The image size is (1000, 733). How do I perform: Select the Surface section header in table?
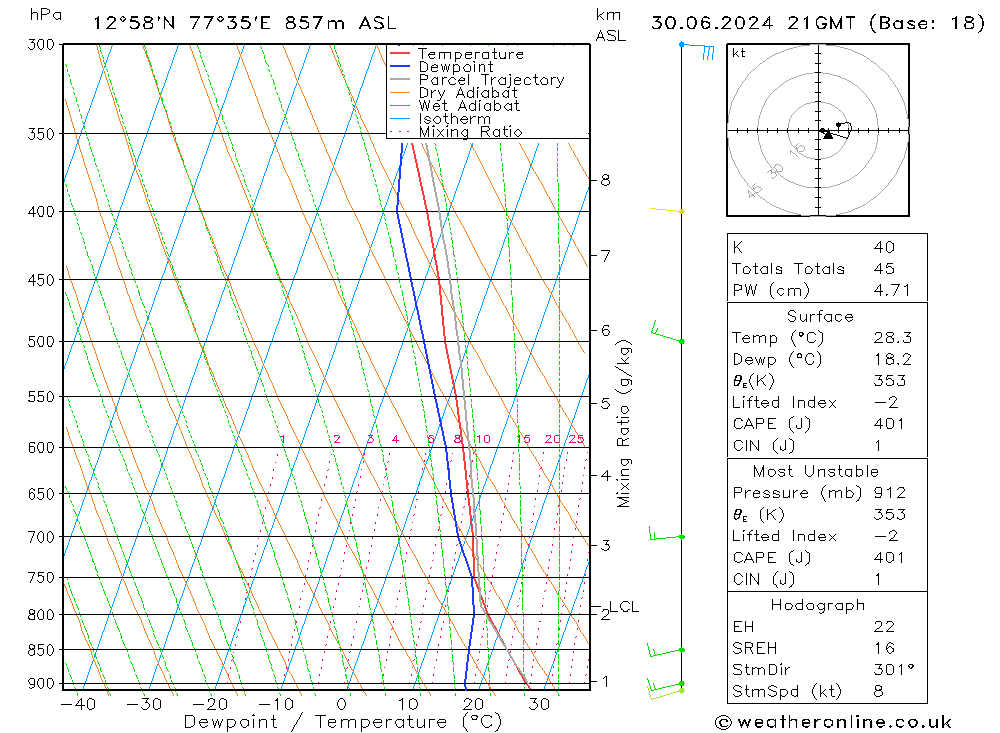(820, 316)
